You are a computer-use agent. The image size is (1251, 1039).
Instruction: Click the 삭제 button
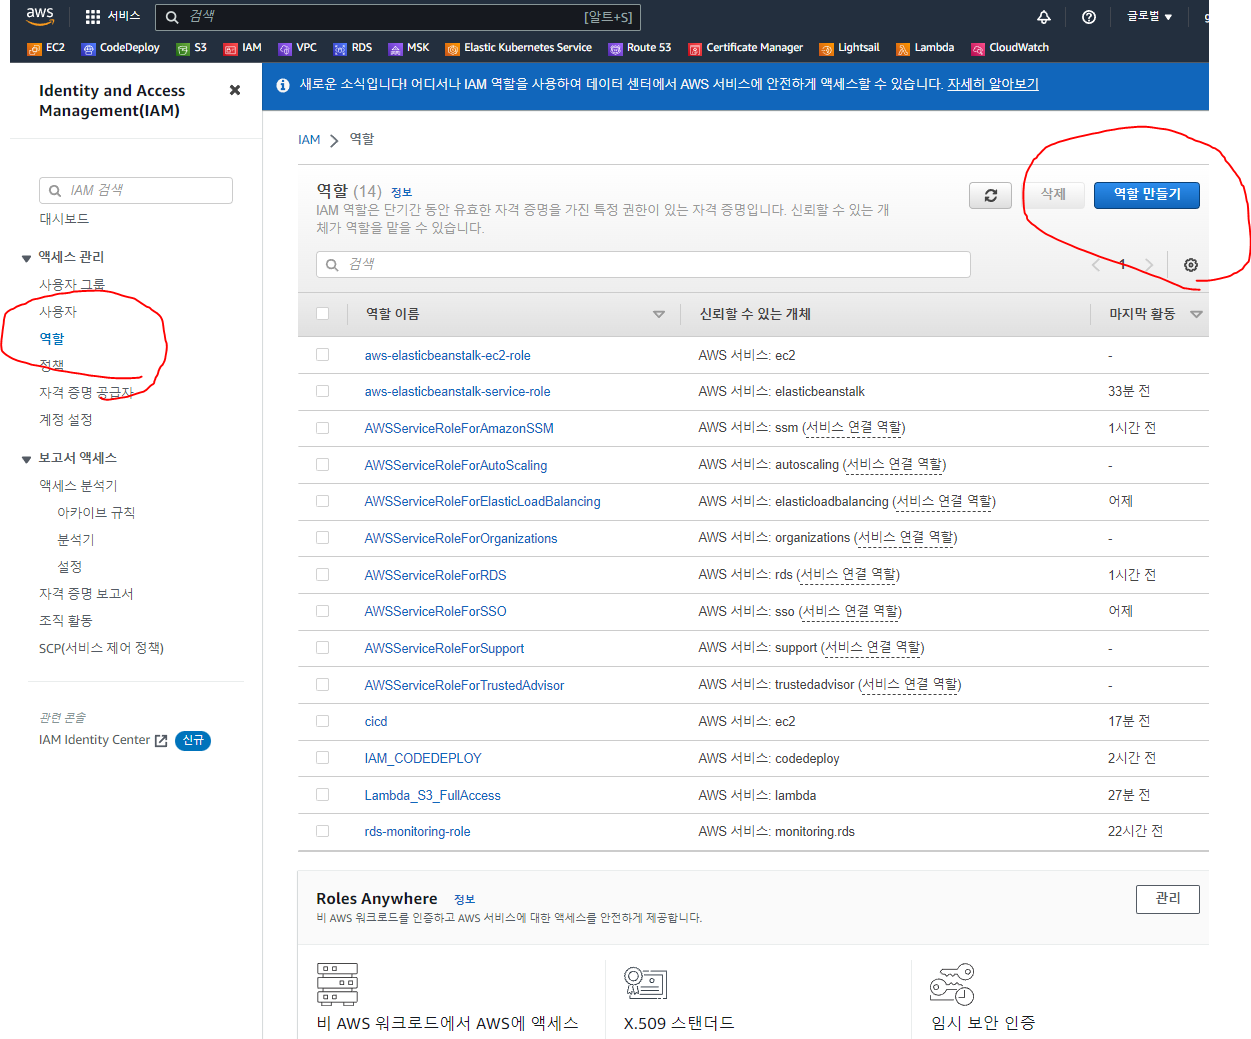[x=1054, y=195]
